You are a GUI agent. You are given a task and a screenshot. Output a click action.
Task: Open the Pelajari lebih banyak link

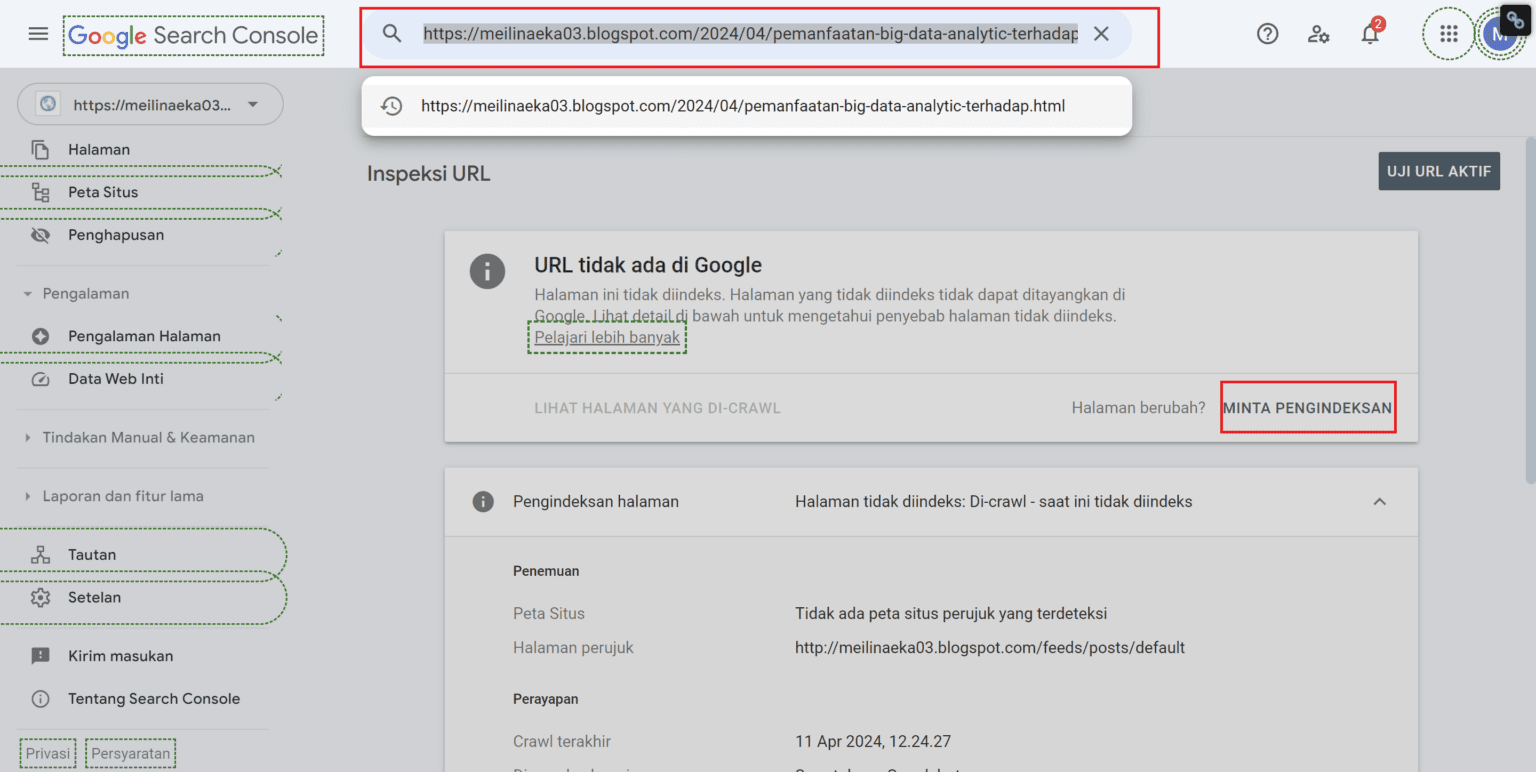[x=606, y=337]
